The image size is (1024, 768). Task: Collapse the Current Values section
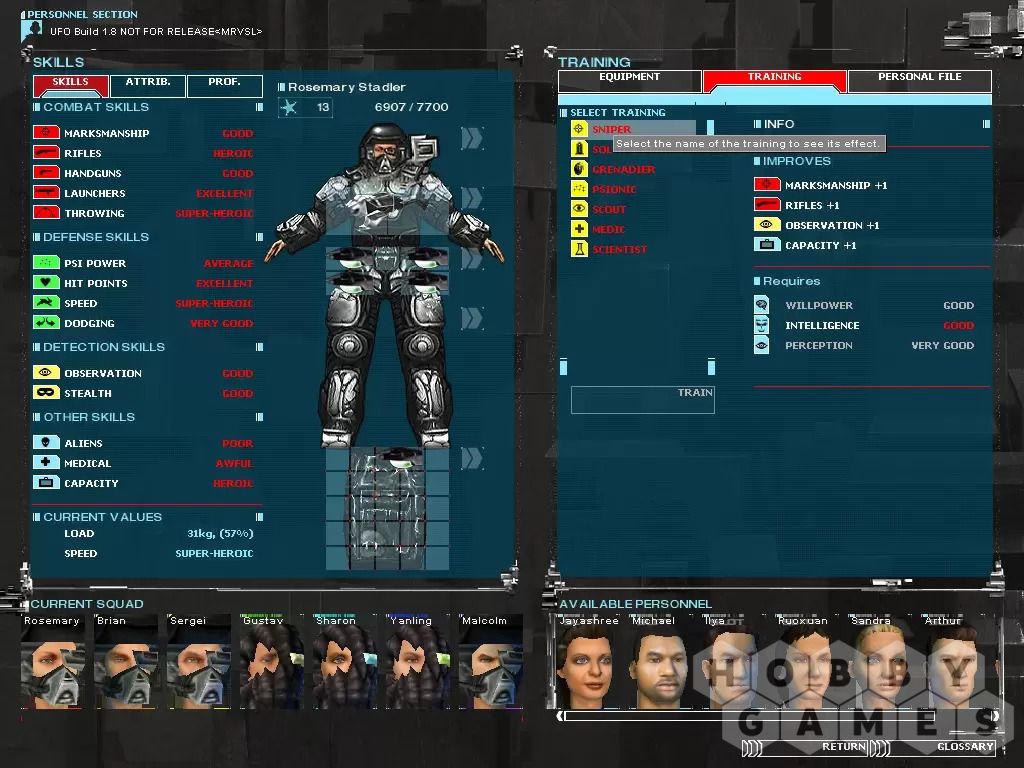(259, 517)
